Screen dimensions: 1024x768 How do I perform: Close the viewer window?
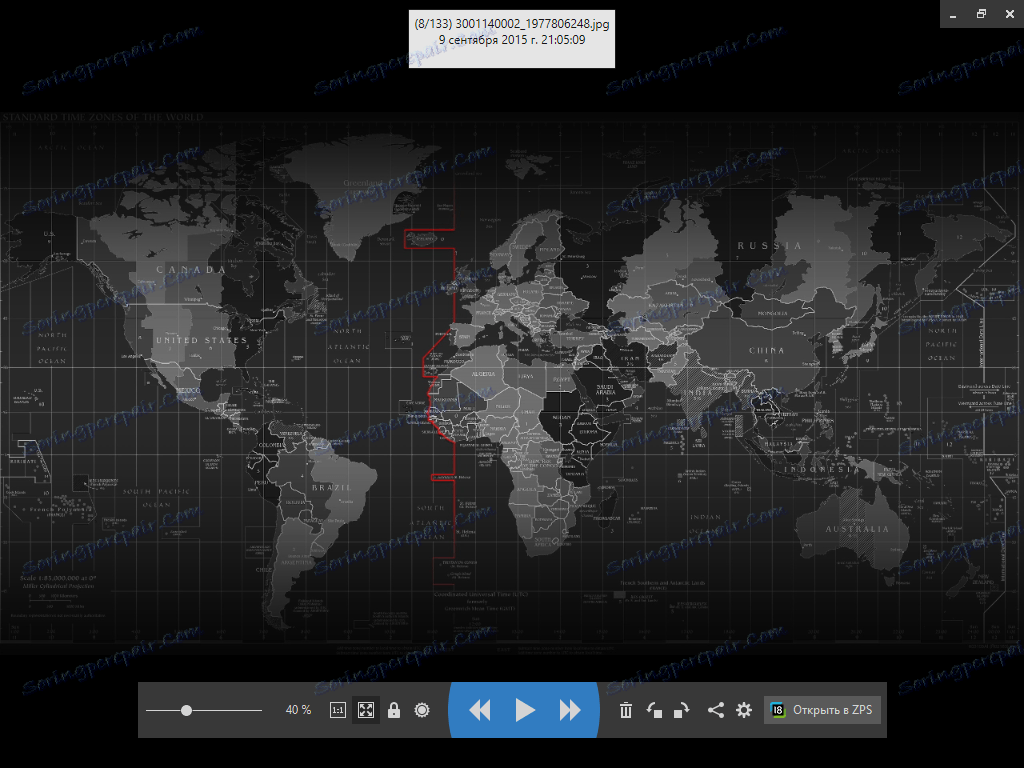click(1010, 14)
